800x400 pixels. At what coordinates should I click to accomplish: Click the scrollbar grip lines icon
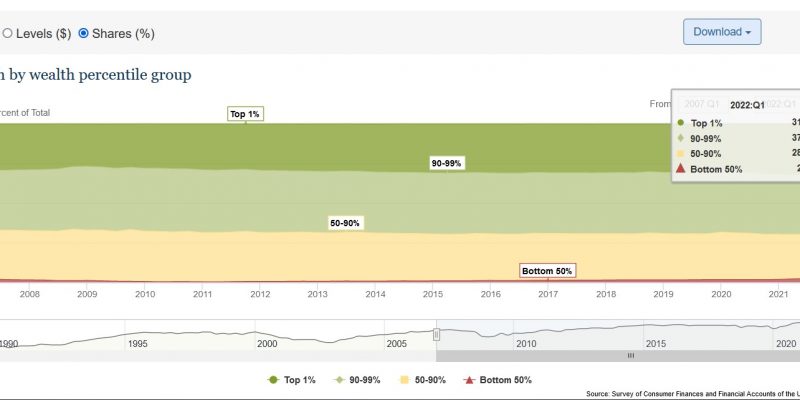pos(631,355)
